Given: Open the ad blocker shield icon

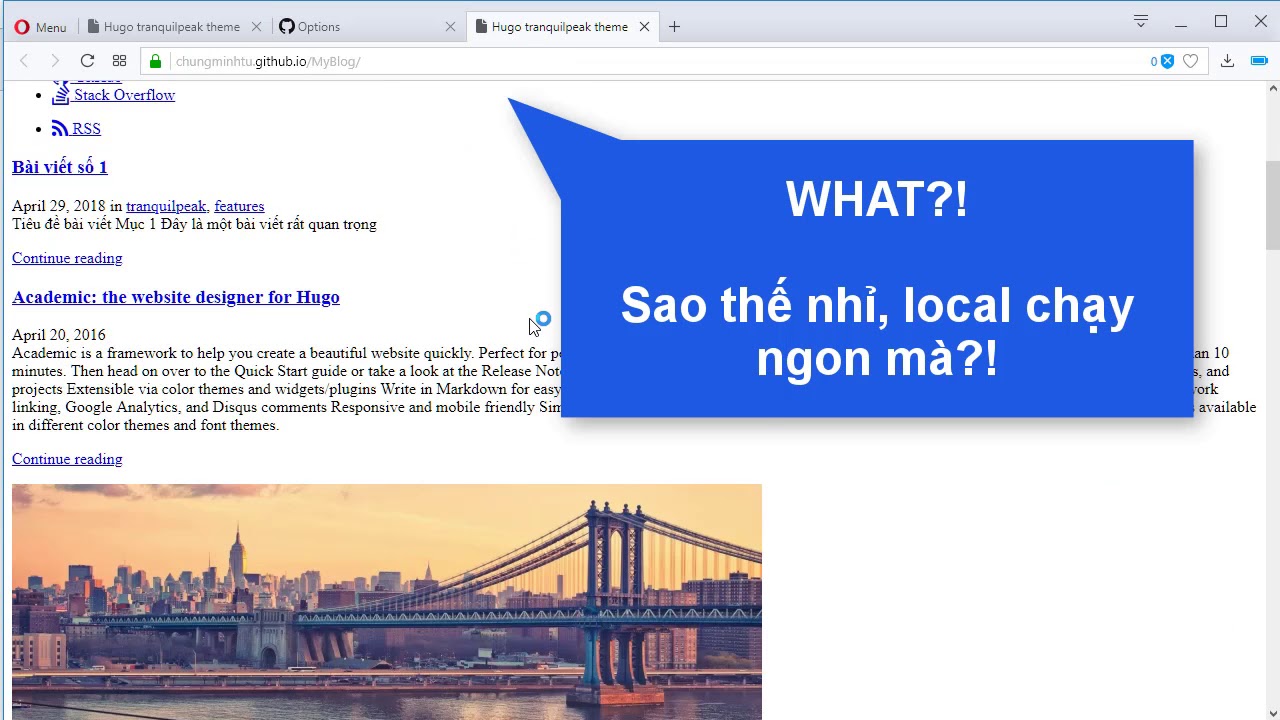Looking at the screenshot, I should (1167, 61).
